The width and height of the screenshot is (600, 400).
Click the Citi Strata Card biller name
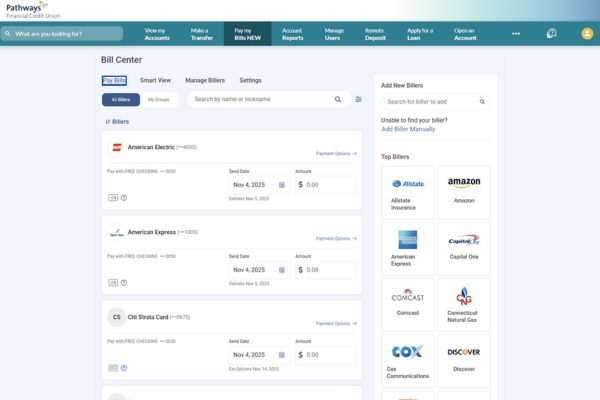tap(148, 317)
